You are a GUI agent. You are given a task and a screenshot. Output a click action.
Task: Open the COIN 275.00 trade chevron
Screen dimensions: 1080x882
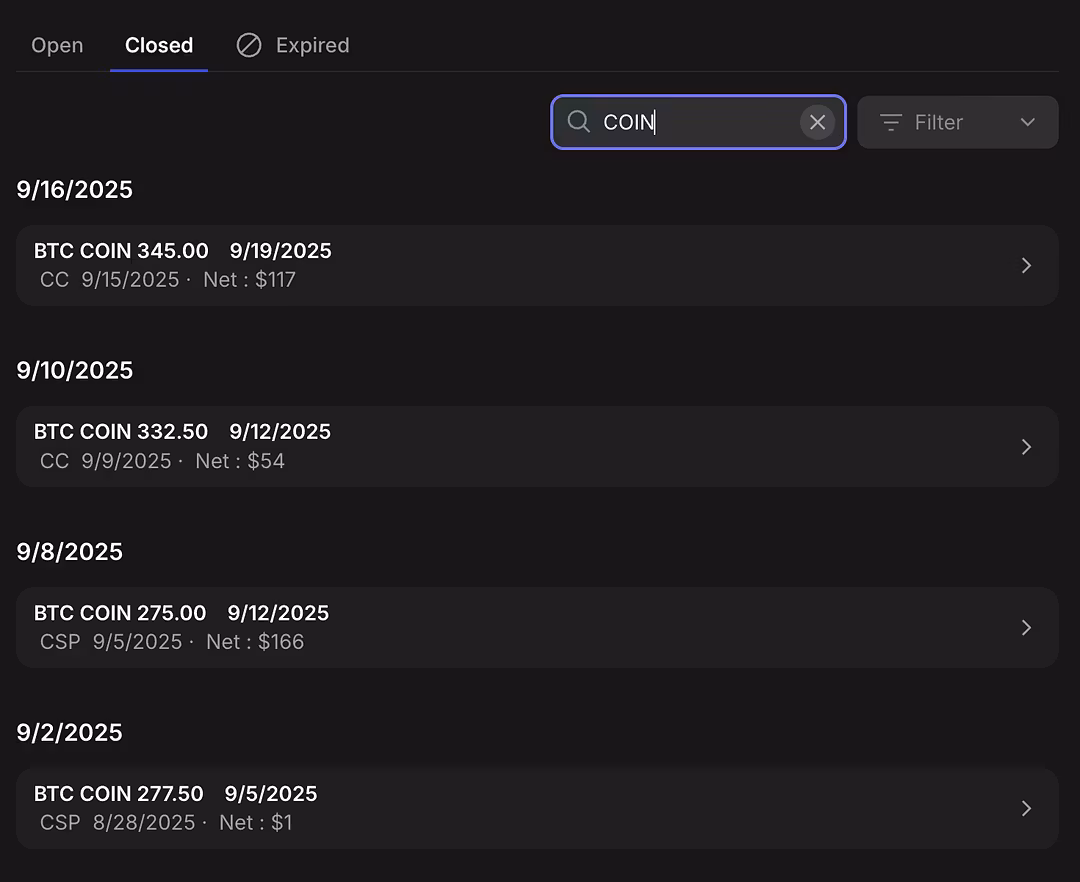click(x=1026, y=627)
